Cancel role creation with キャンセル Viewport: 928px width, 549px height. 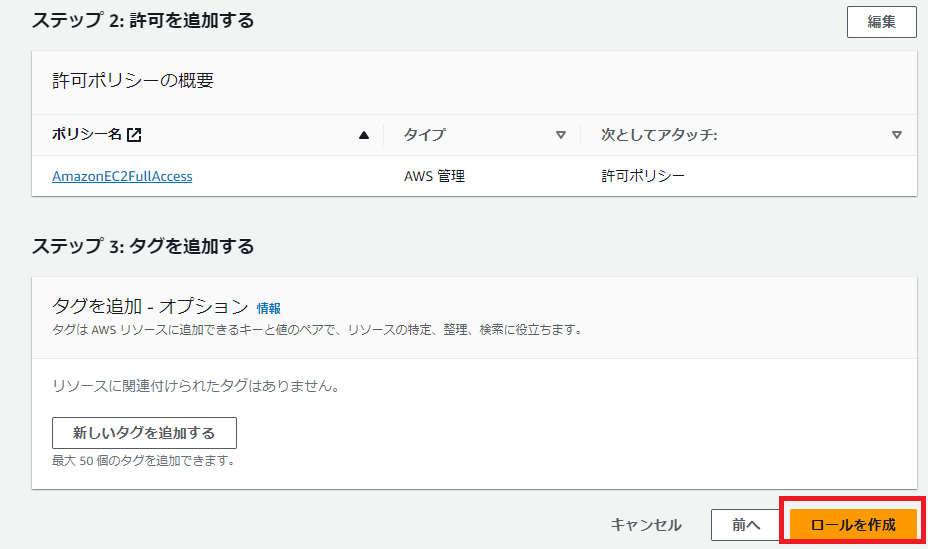pyautogui.click(x=646, y=525)
